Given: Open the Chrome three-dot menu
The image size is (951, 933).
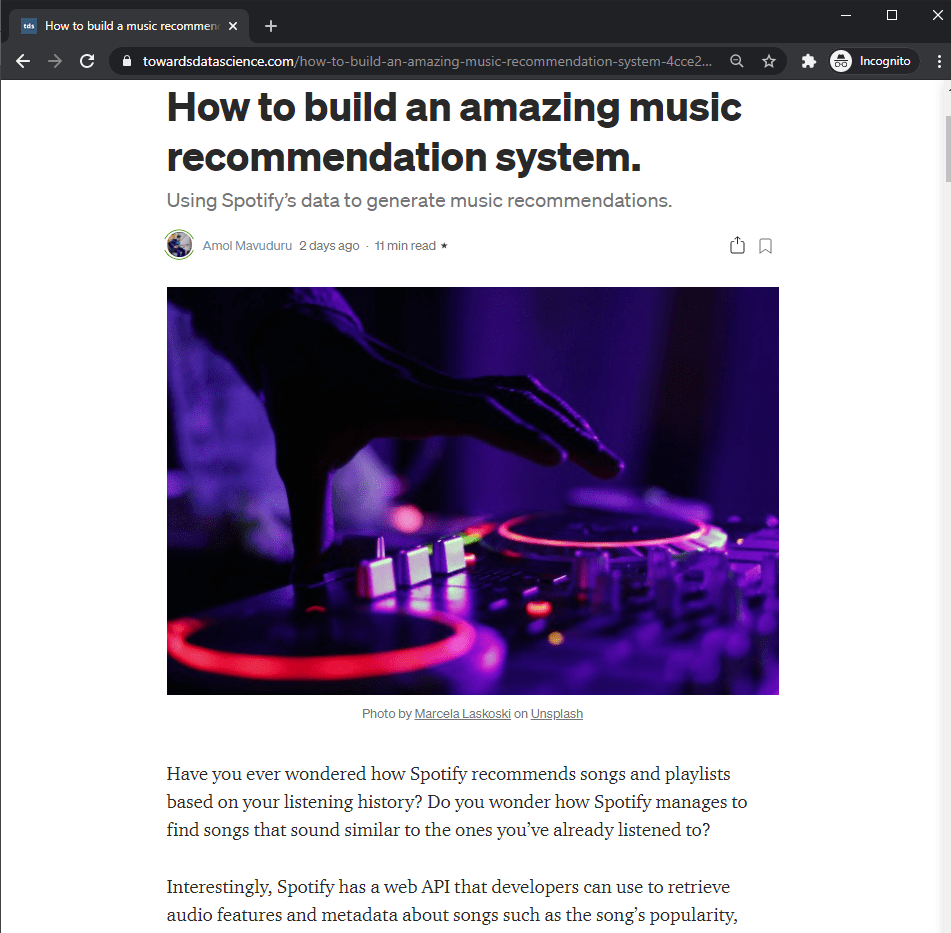Looking at the screenshot, I should point(937,61).
